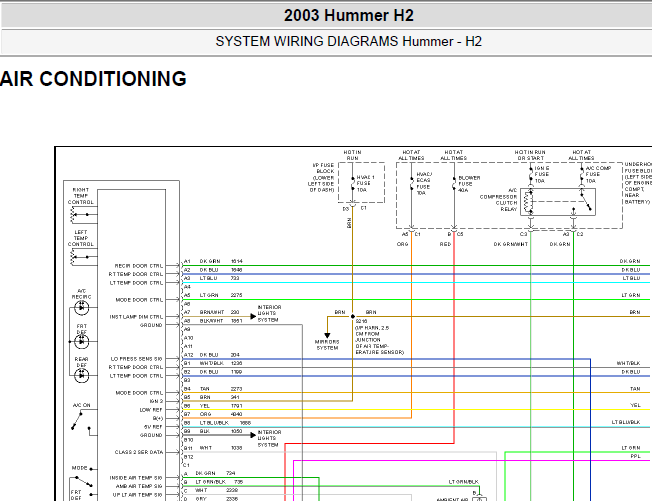Click circuit number 4840 on pin B7
652x501 pixels.
237,415
